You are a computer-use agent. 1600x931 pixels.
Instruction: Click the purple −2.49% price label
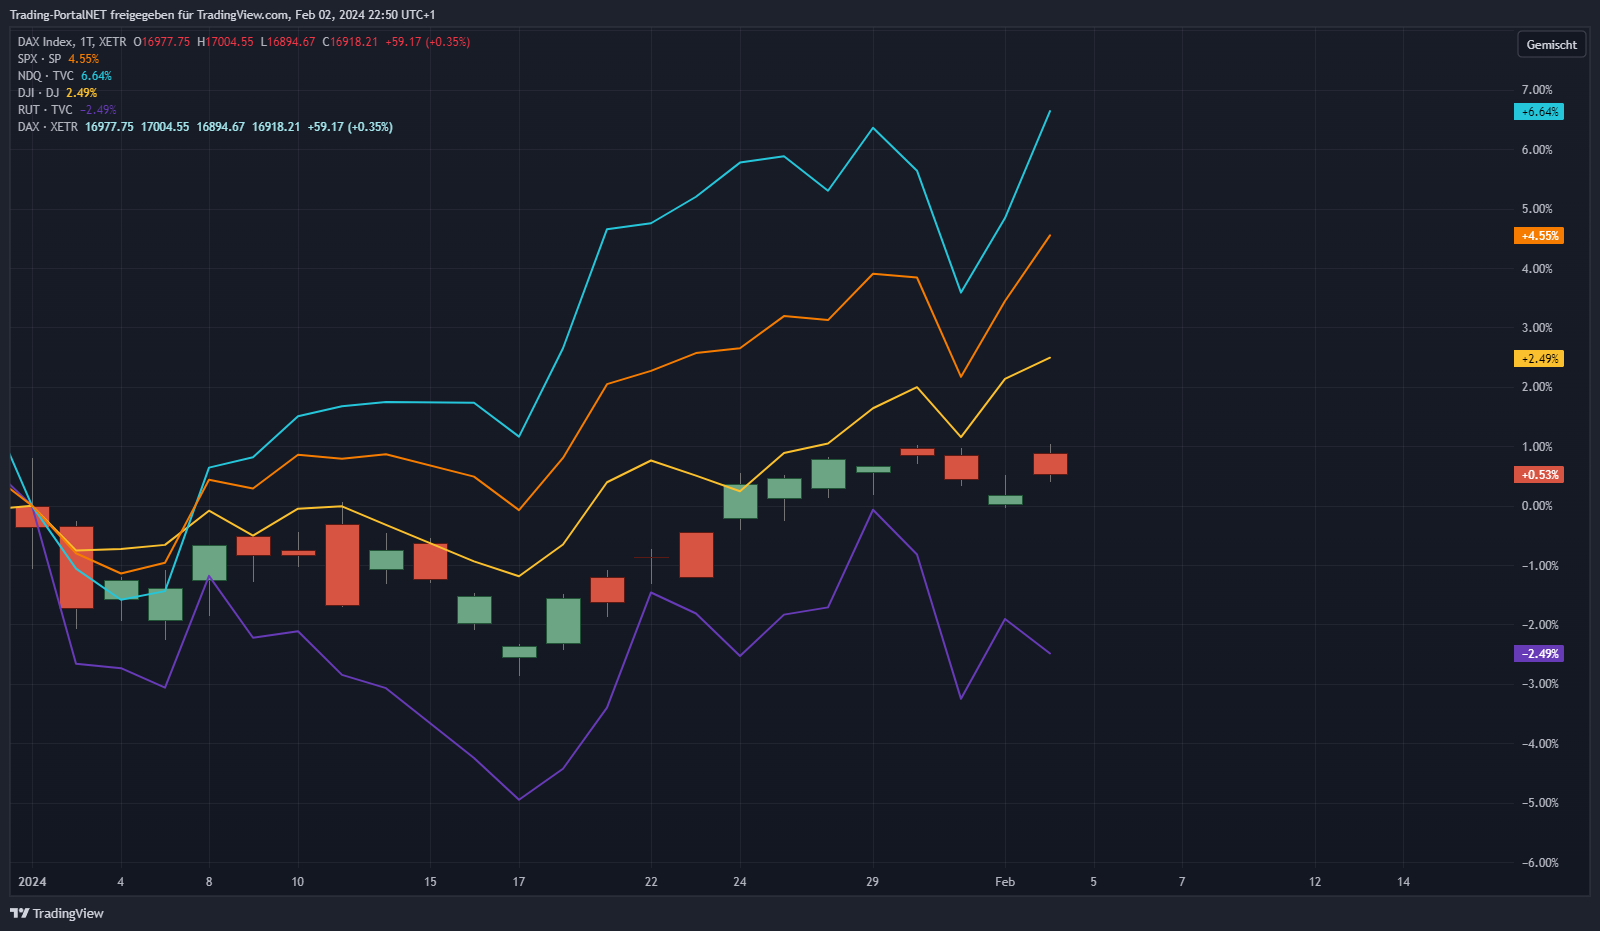click(x=1539, y=654)
